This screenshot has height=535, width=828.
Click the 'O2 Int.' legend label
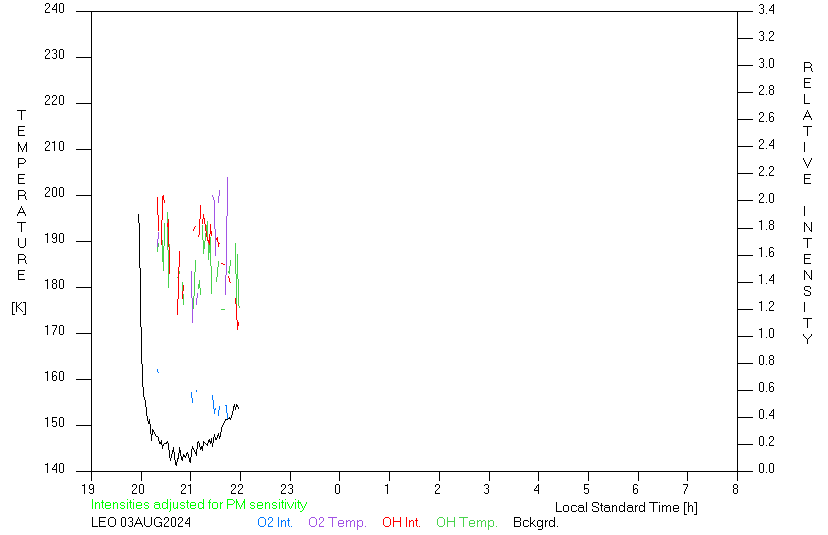275,522
